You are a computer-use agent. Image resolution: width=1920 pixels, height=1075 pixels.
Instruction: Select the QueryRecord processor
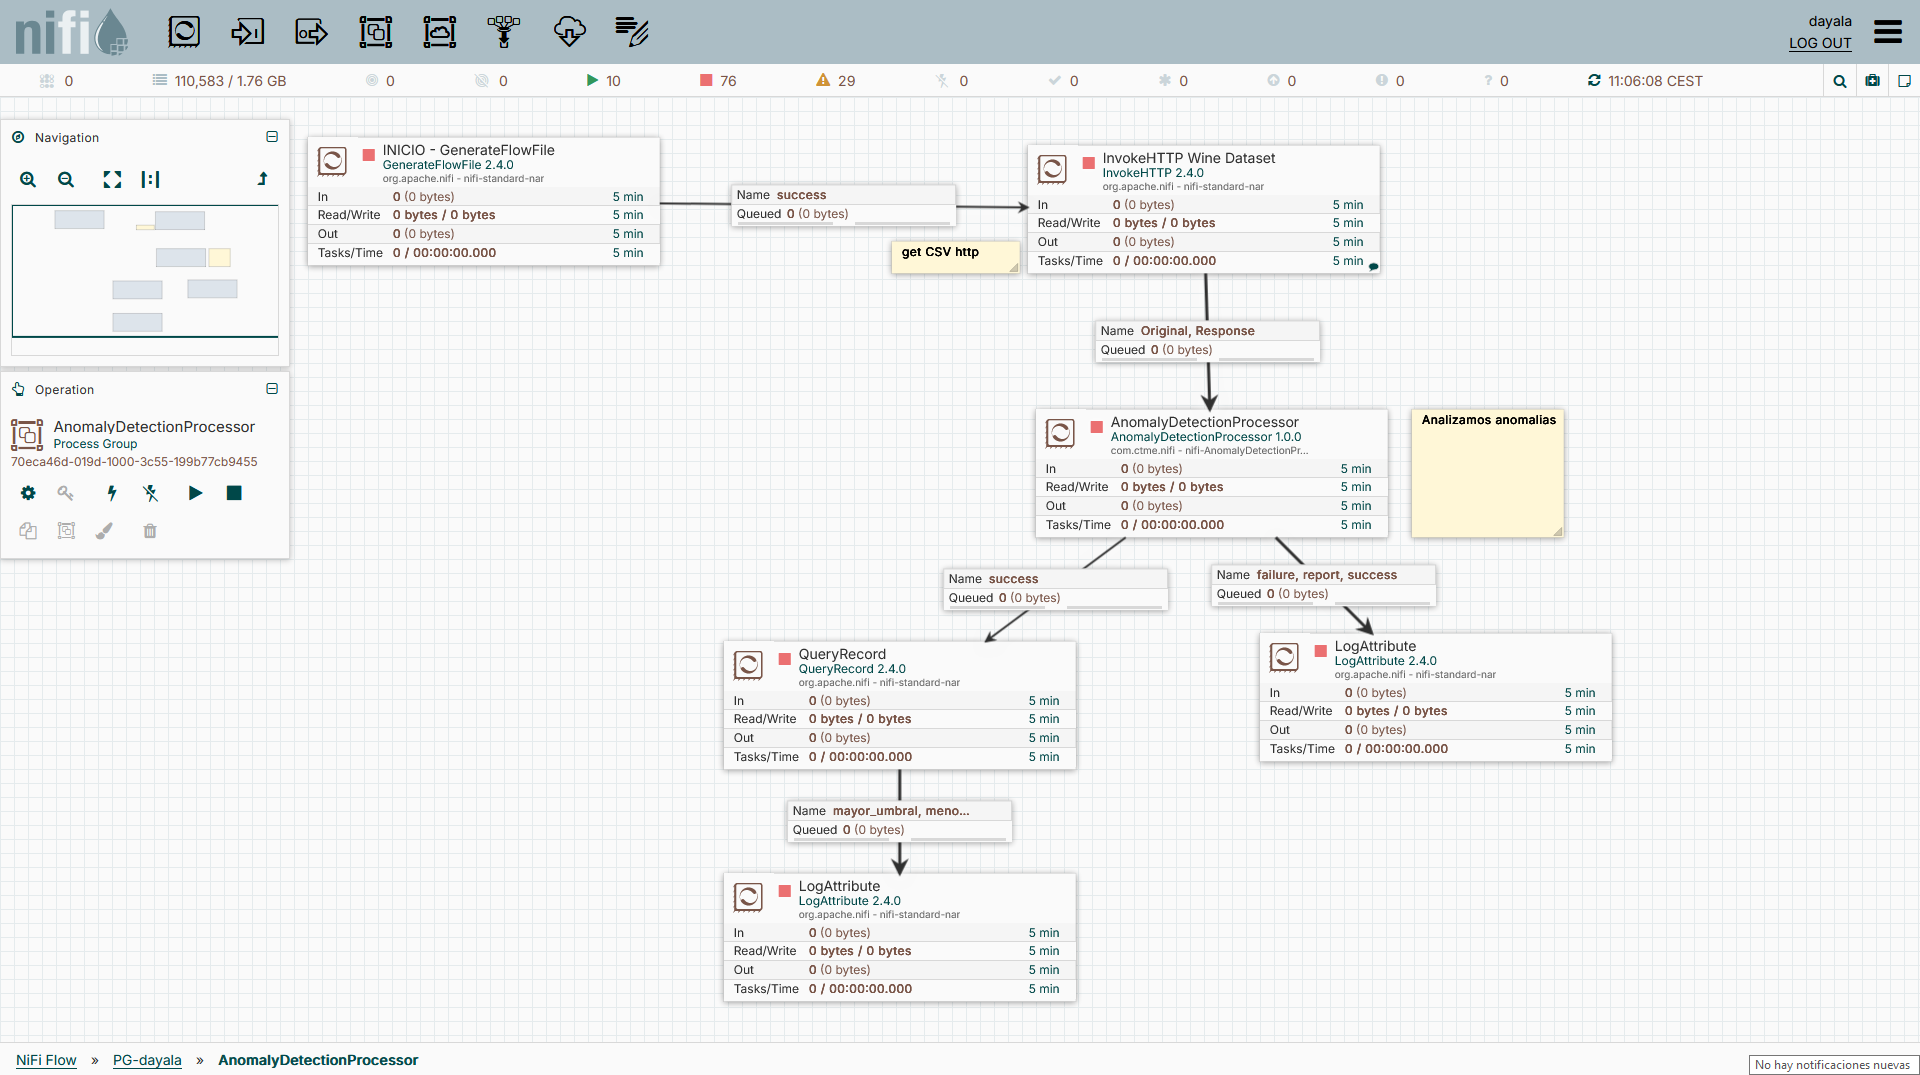(900, 705)
